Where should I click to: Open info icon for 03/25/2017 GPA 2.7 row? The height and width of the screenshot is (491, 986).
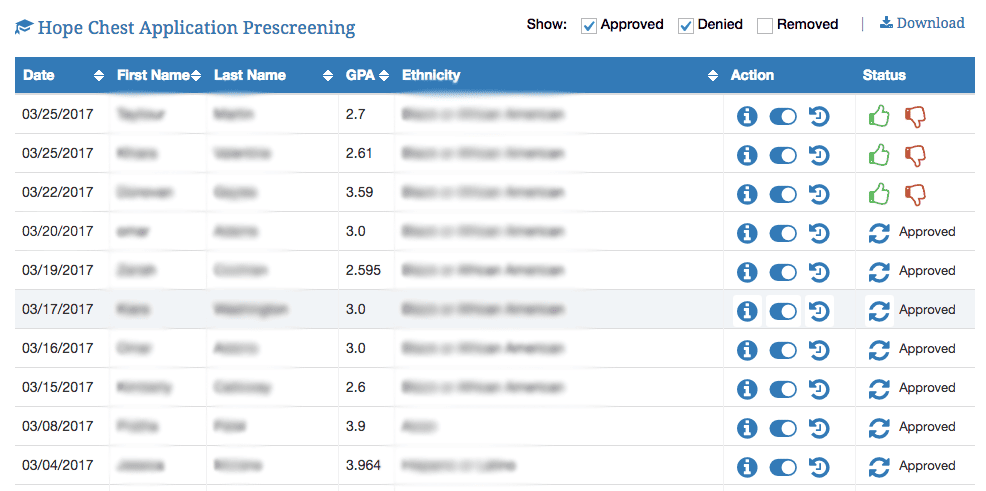746,116
